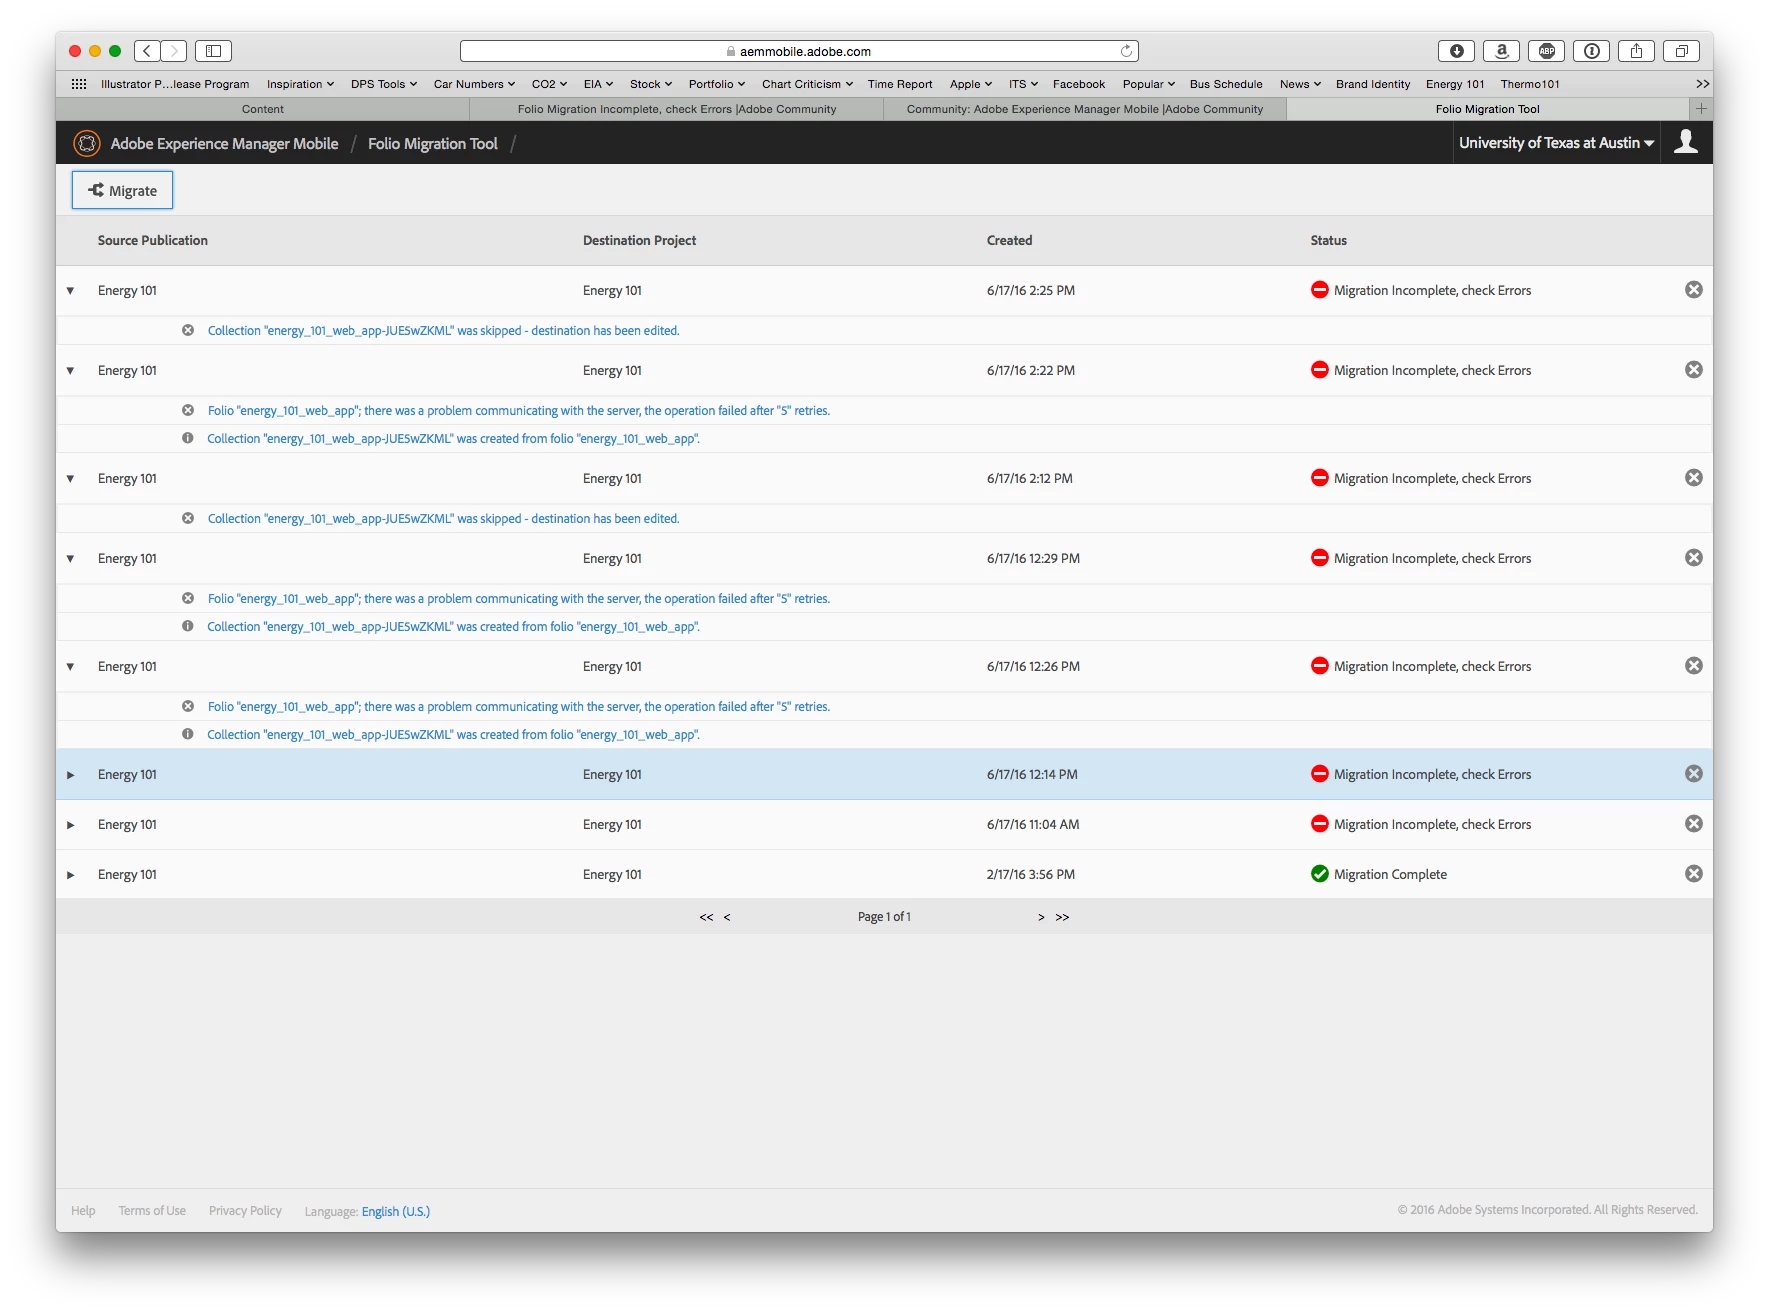Click 'Migration Complete' status text

tap(1390, 875)
